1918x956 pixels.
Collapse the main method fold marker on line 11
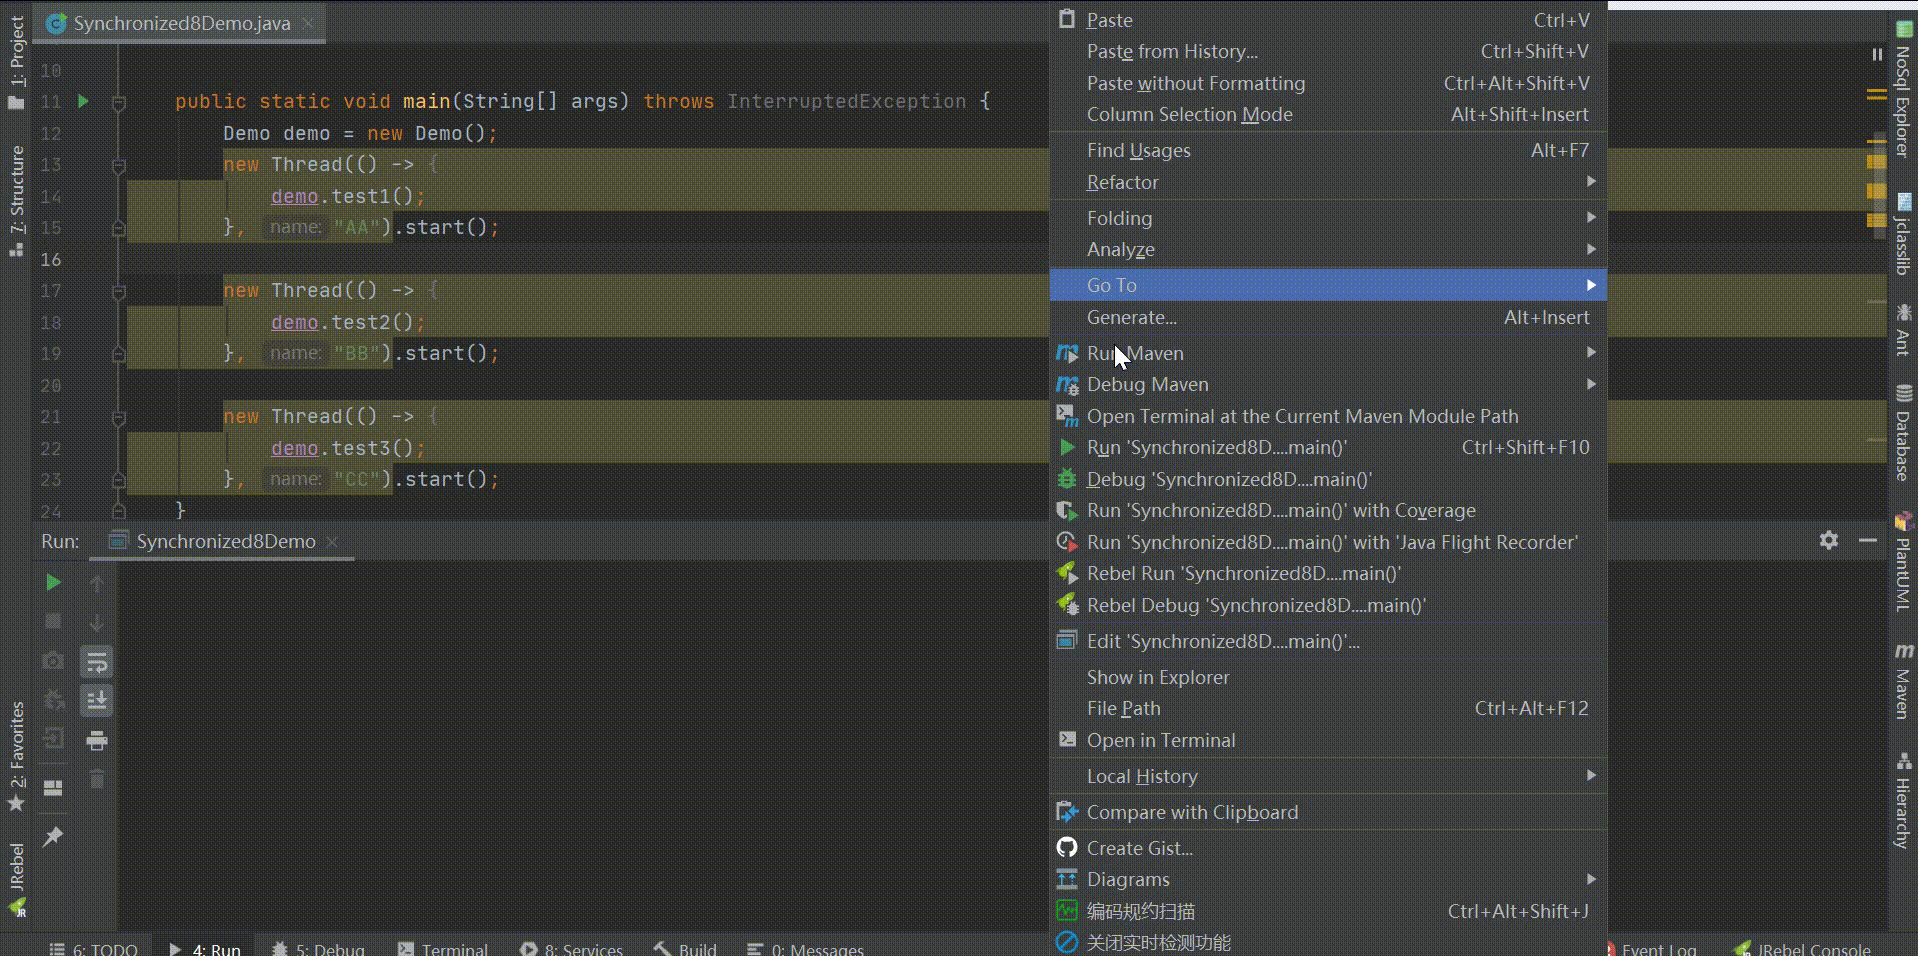point(118,101)
